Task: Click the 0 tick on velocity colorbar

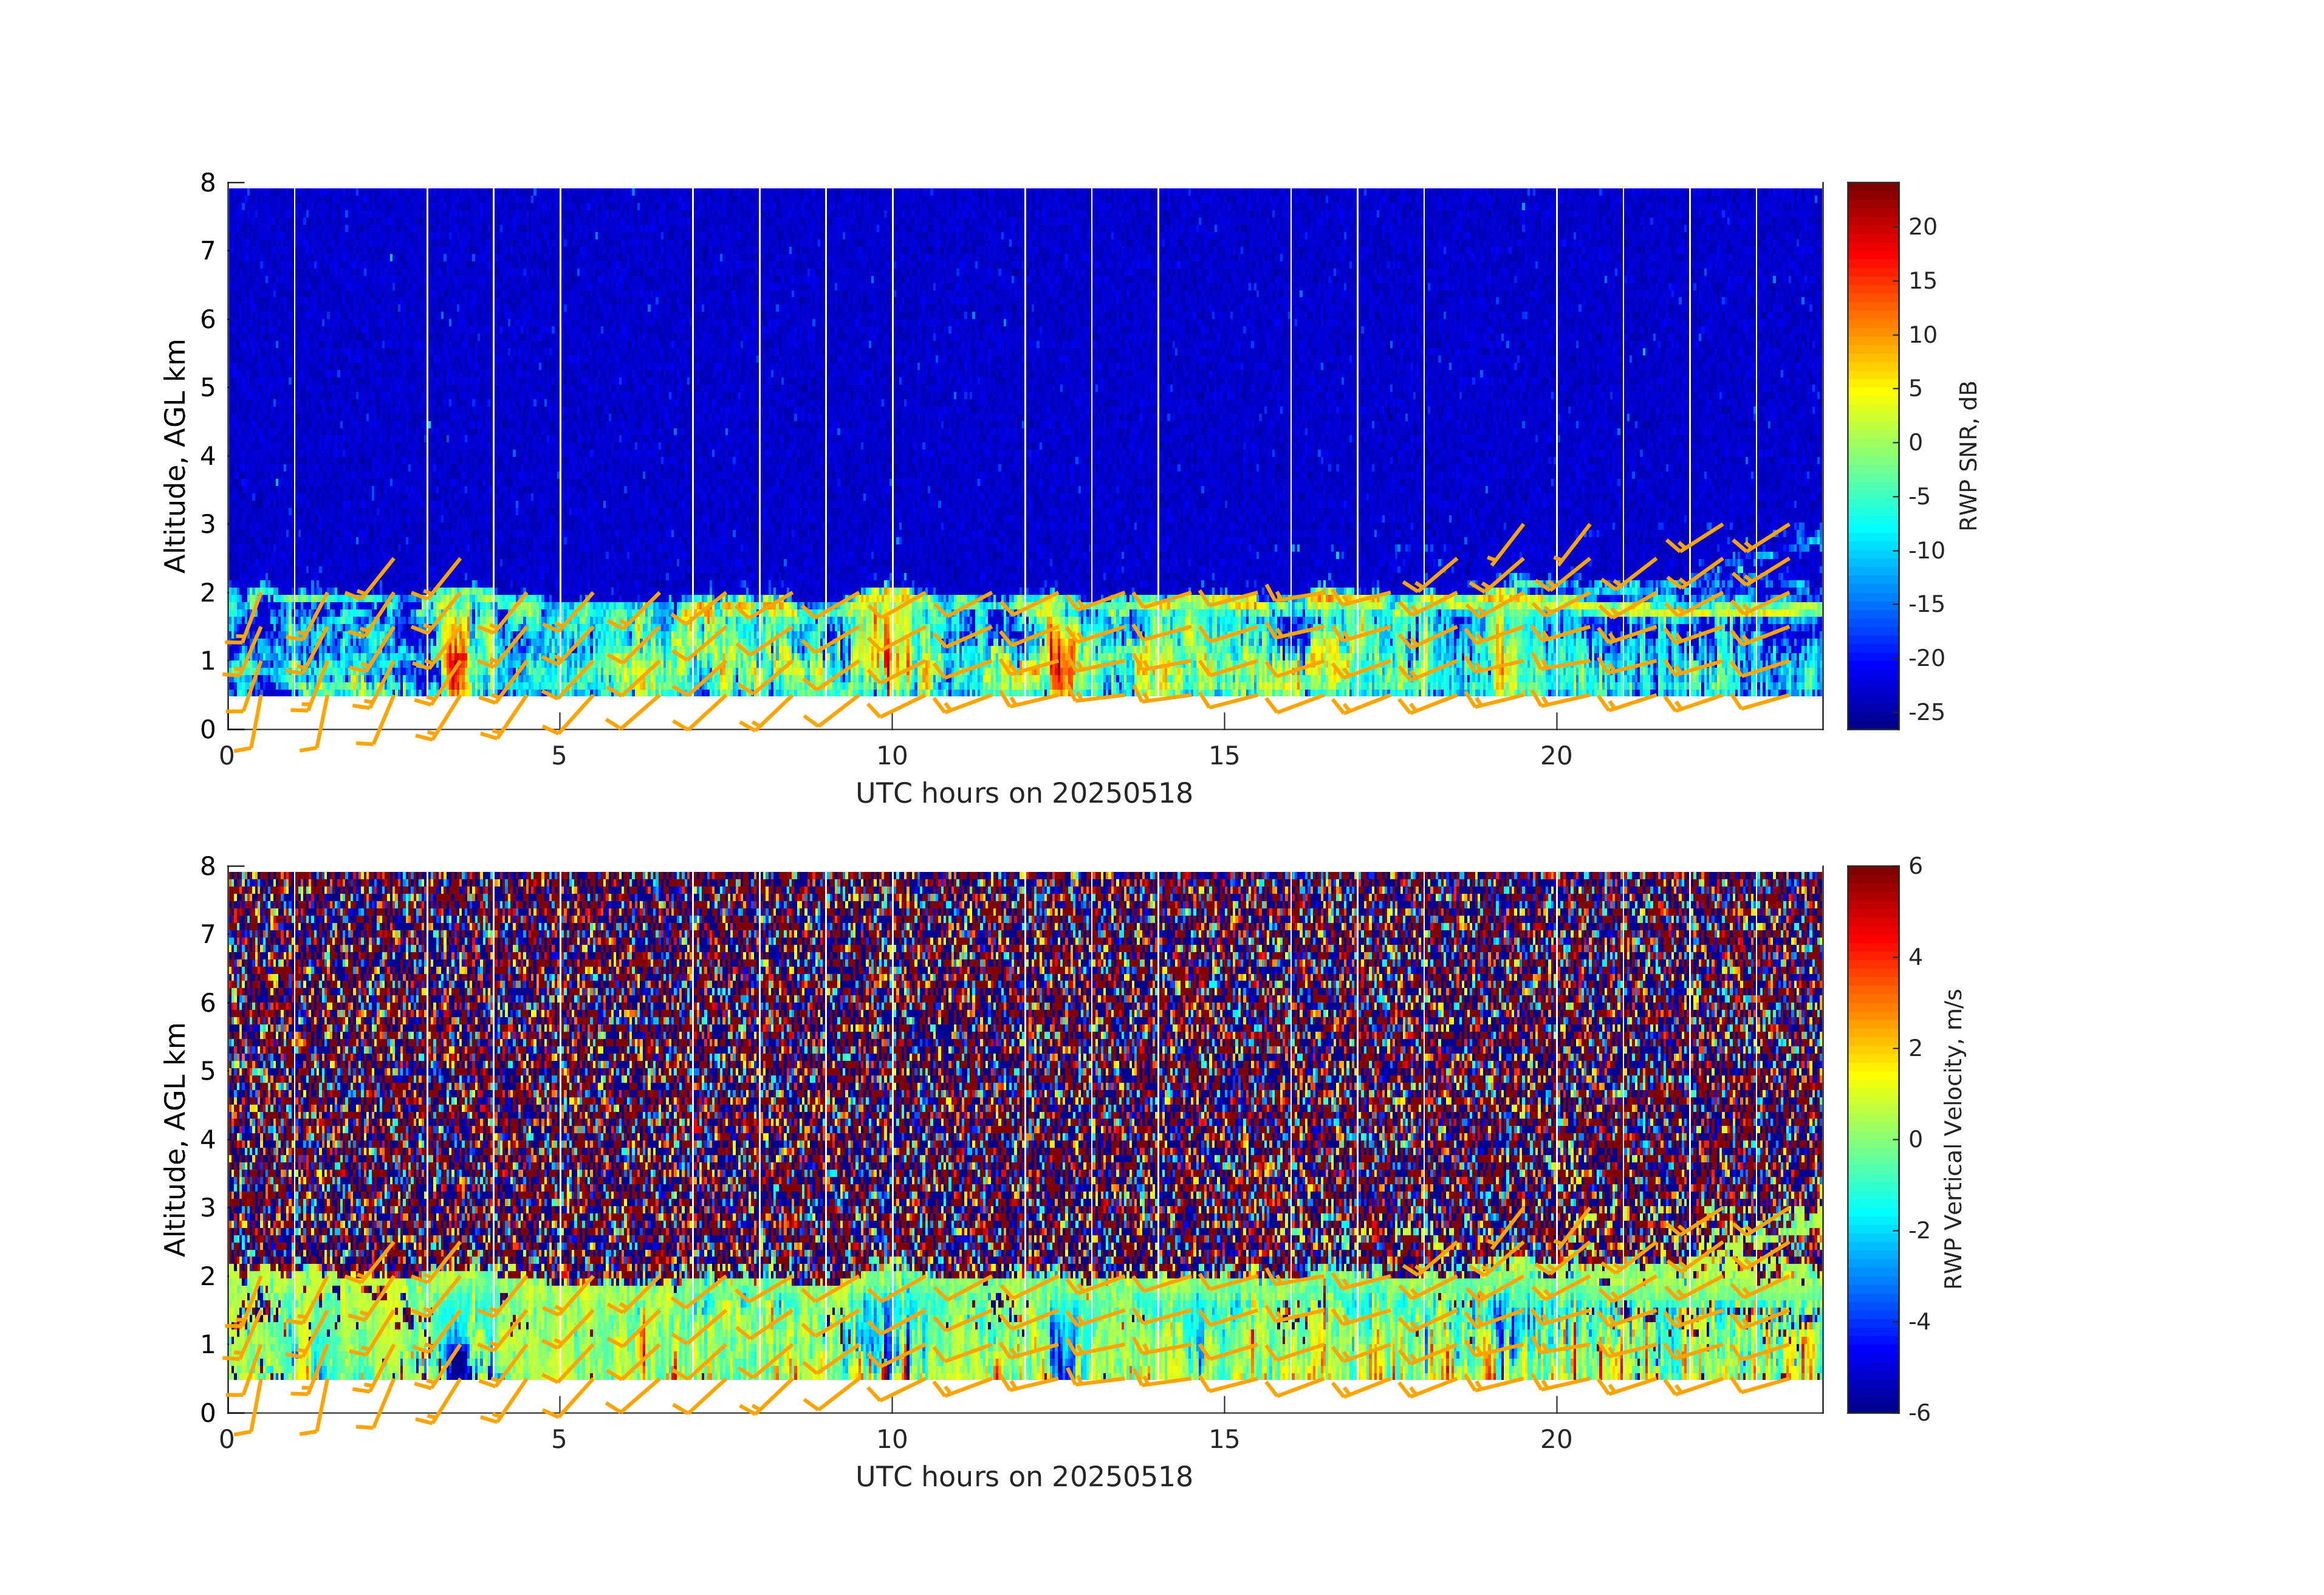Action: (x=1915, y=1139)
